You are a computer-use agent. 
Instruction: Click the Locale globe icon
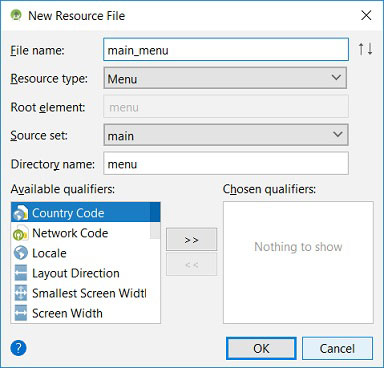(21, 253)
